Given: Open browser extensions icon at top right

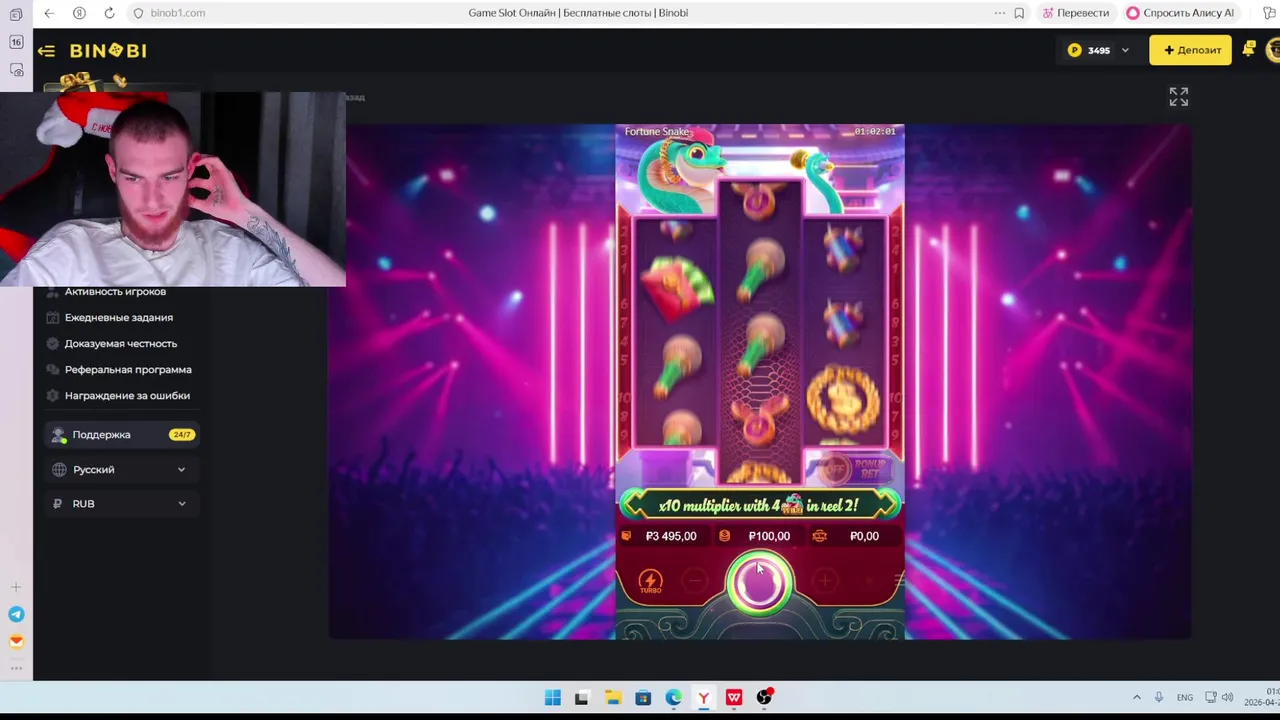Looking at the screenshot, I should point(1269,13).
